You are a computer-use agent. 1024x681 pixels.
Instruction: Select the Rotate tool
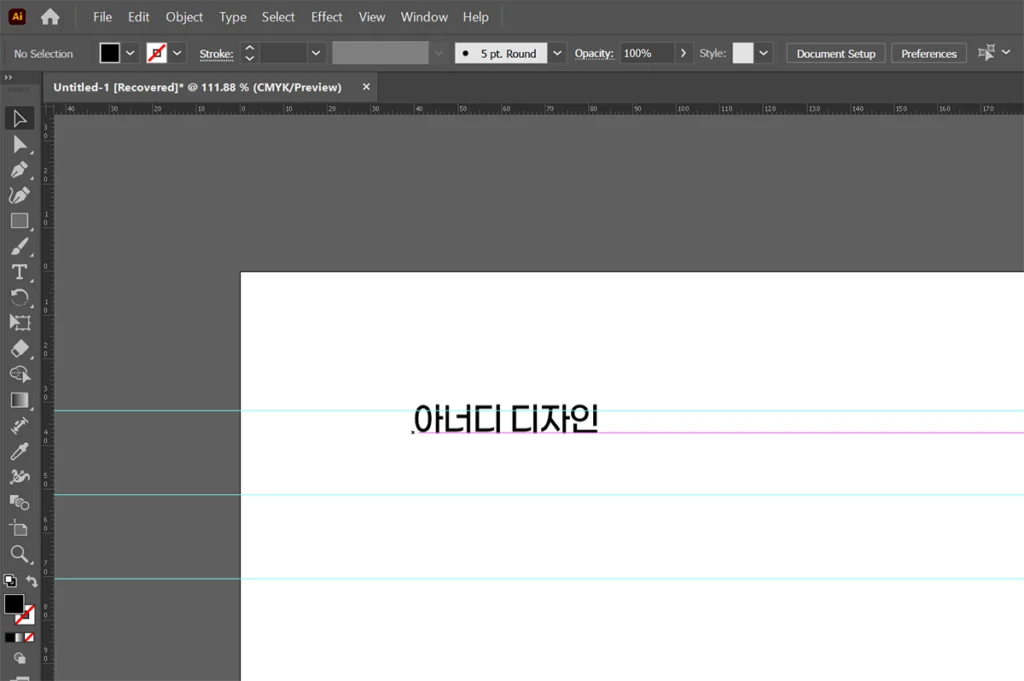19,298
